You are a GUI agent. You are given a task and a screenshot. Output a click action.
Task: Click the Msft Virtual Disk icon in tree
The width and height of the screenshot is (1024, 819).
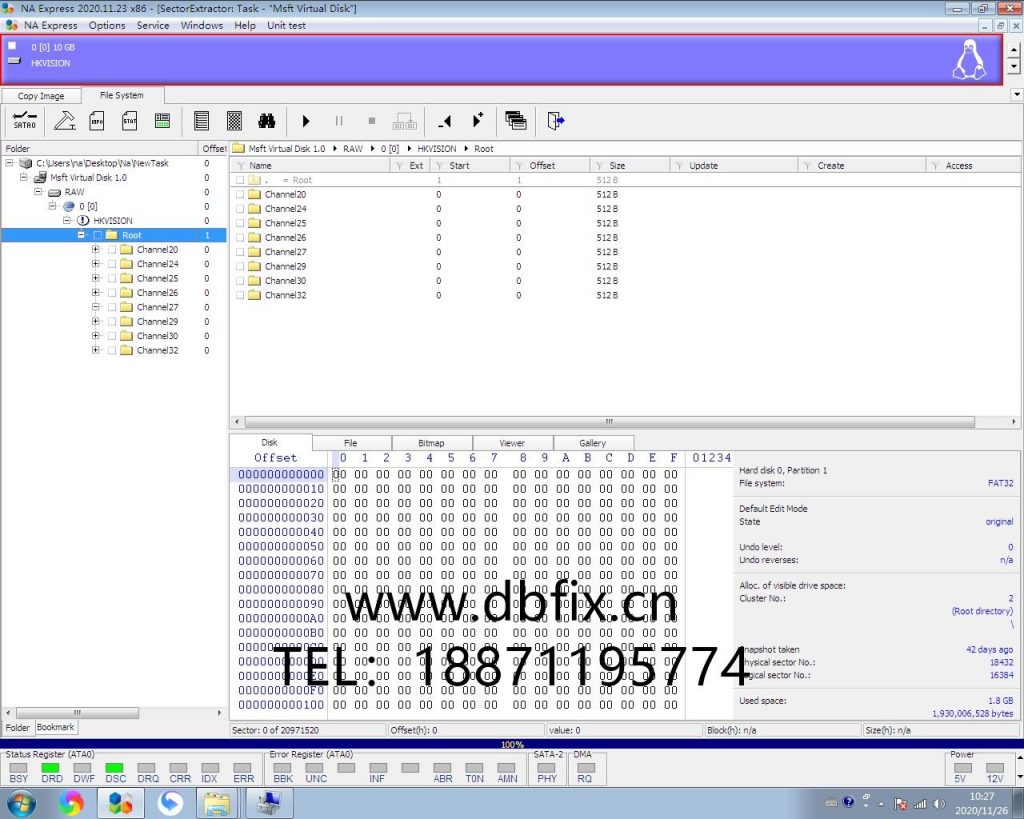[x=40, y=177]
